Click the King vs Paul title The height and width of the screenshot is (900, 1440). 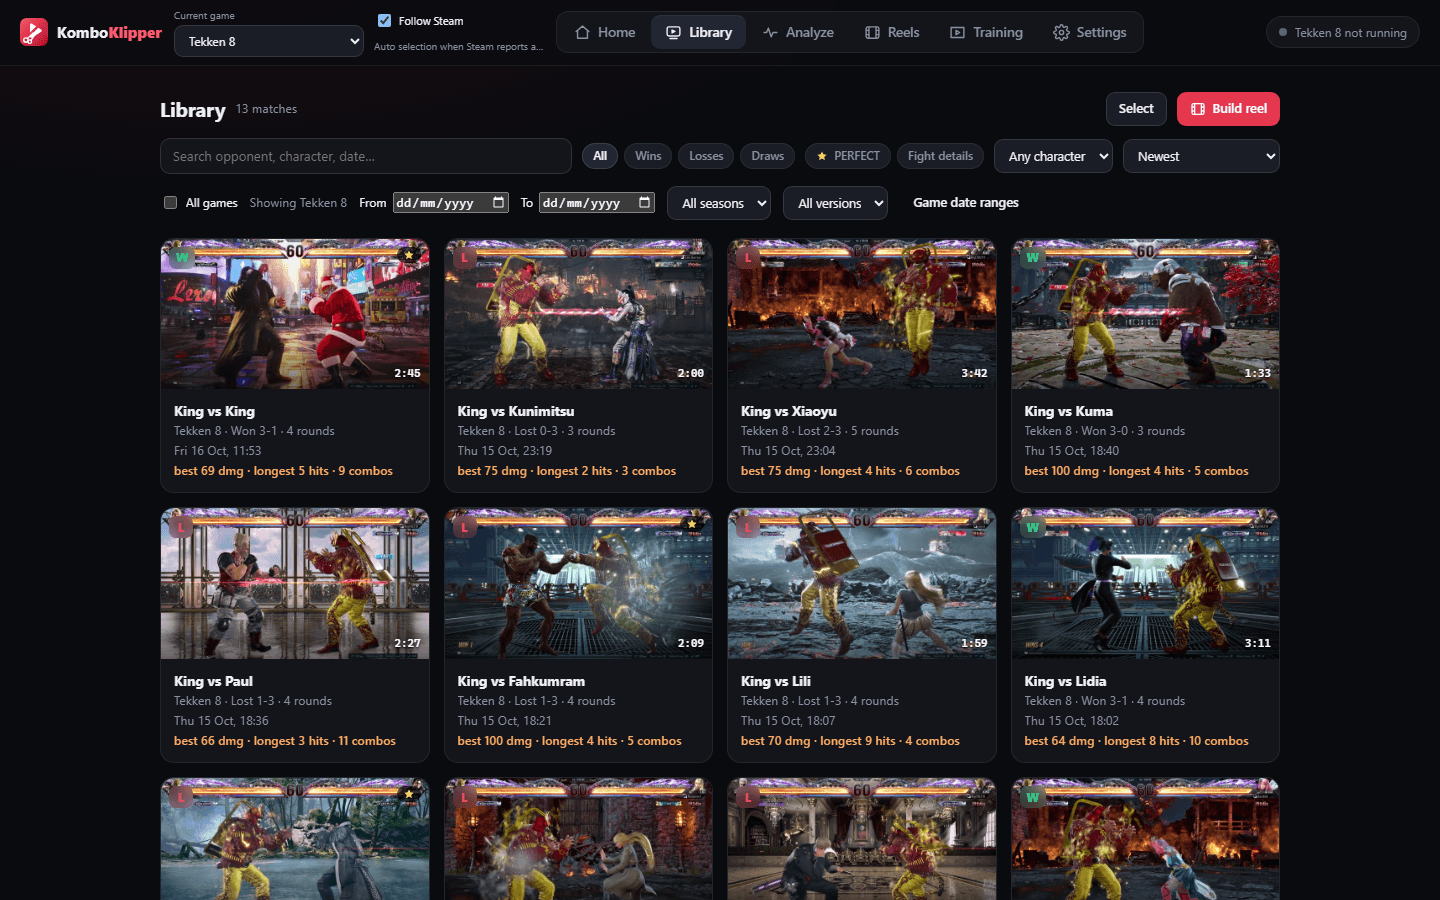coord(213,681)
